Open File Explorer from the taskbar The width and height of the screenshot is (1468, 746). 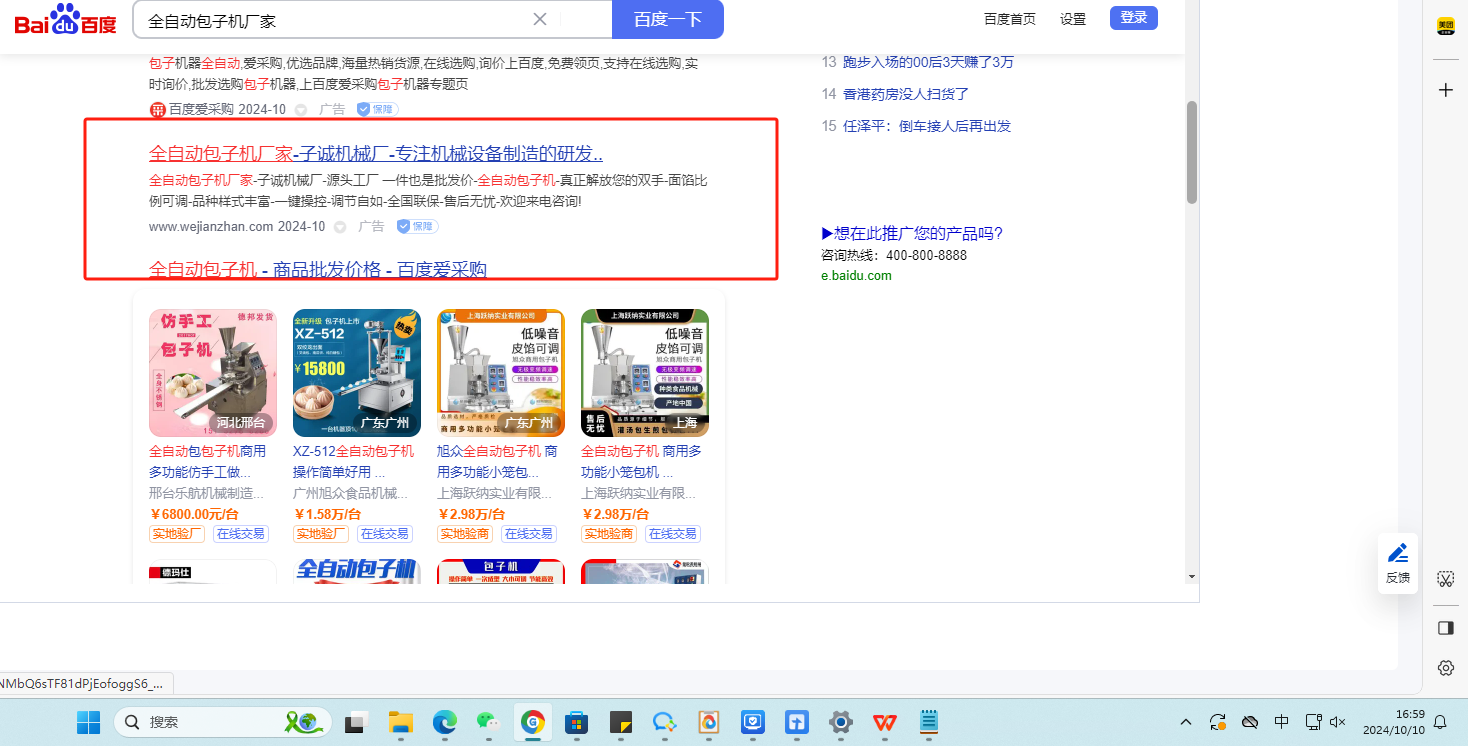point(401,722)
